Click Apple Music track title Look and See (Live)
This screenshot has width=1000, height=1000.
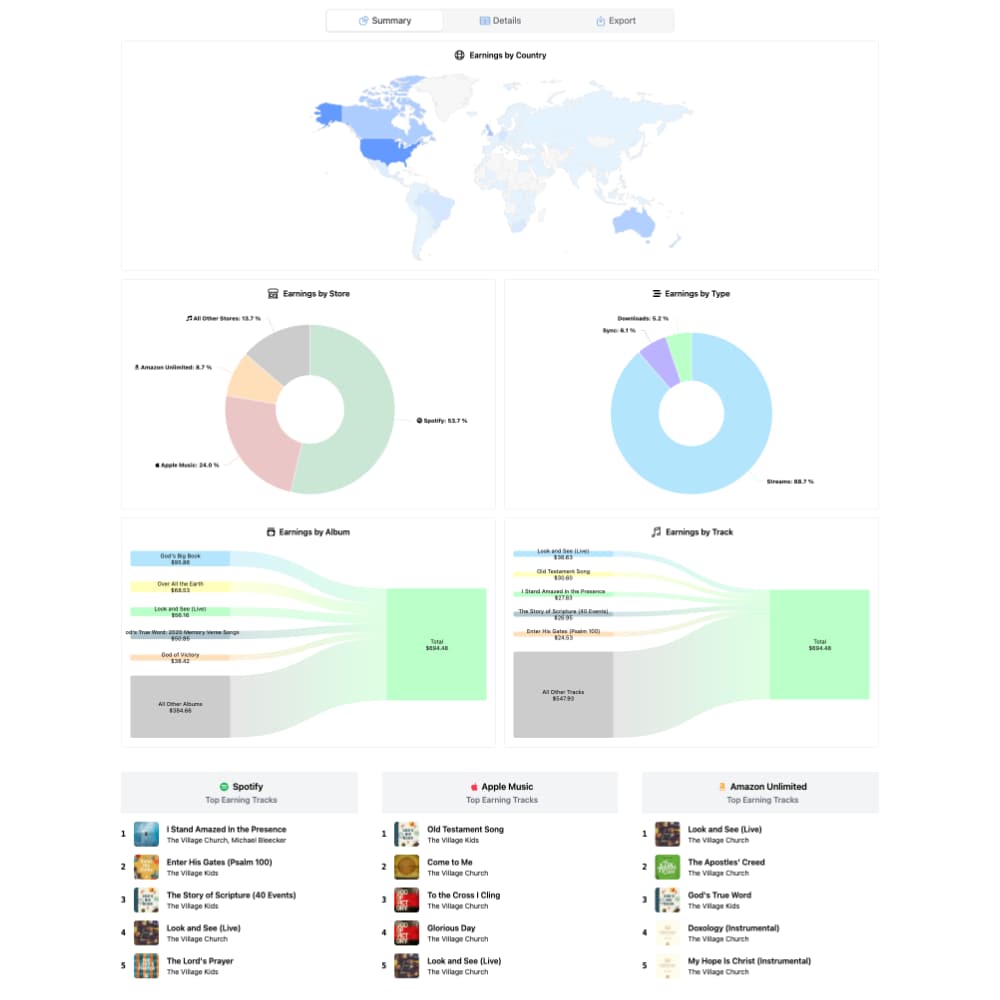pyautogui.click(x=464, y=961)
